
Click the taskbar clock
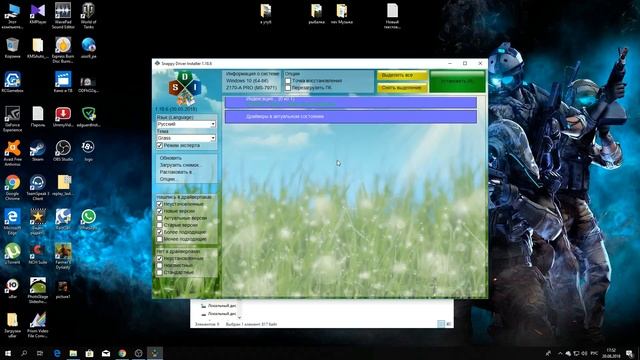coord(611,353)
